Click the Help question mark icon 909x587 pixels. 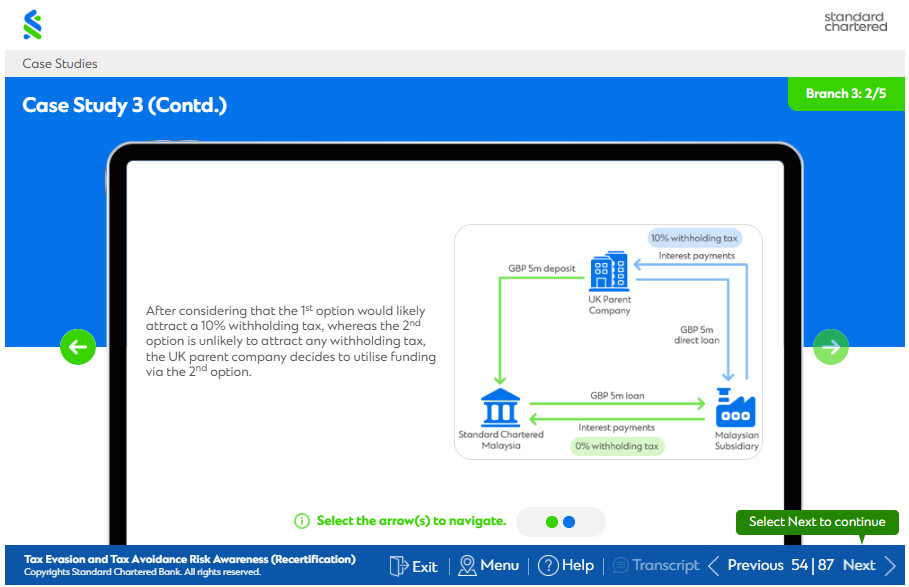[x=548, y=566]
